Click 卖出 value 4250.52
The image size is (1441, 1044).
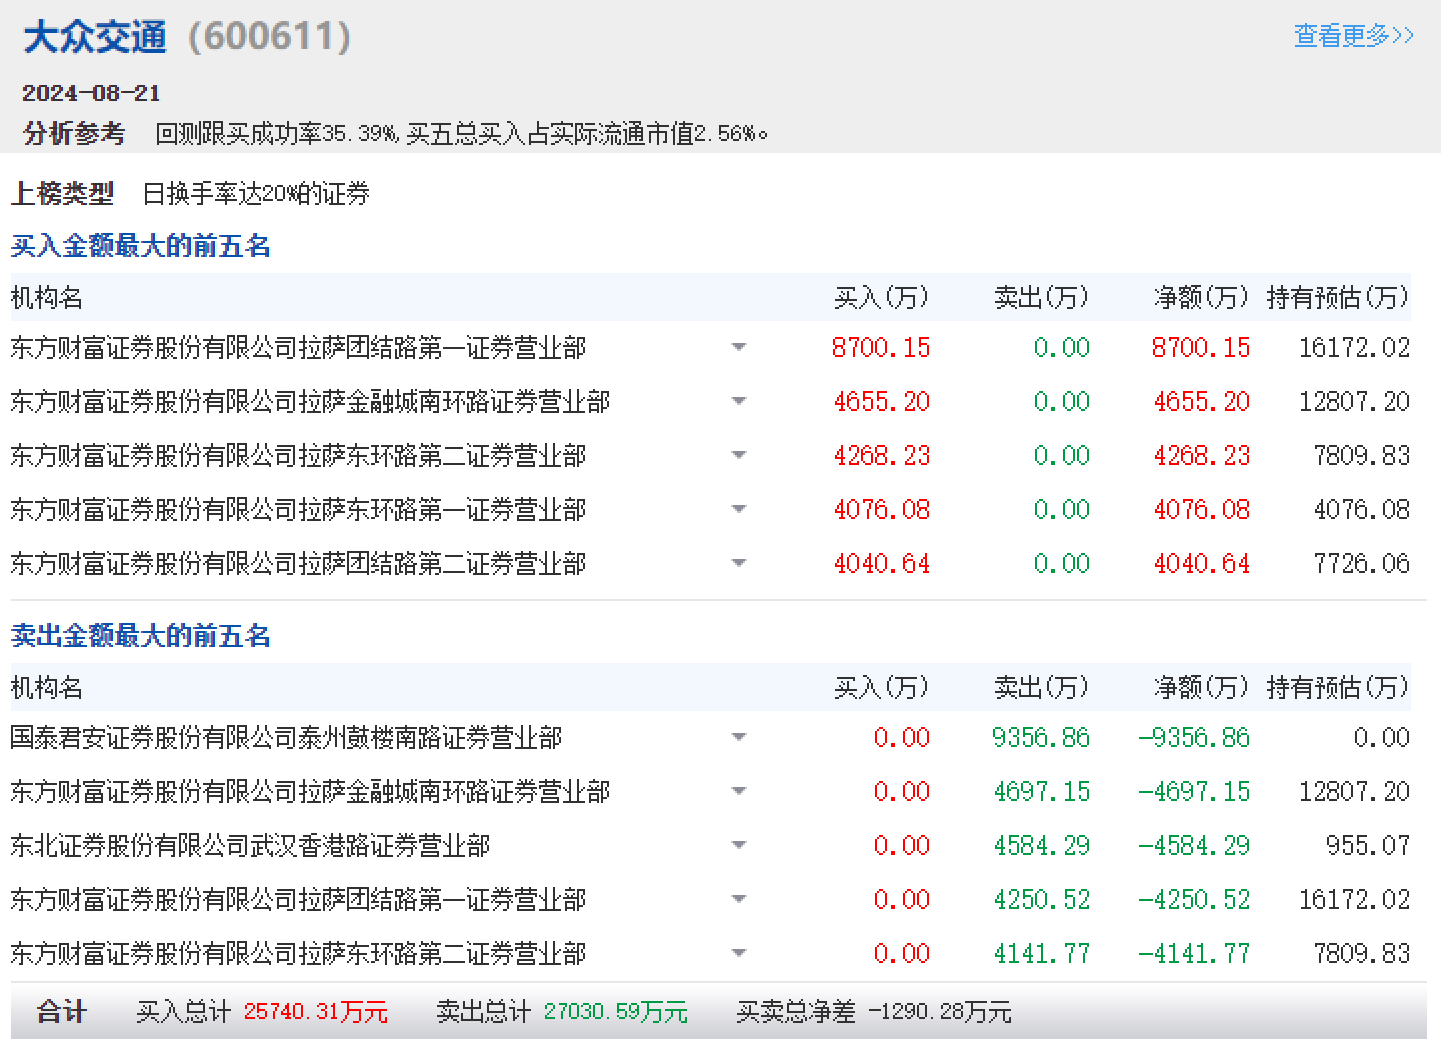[1042, 900]
